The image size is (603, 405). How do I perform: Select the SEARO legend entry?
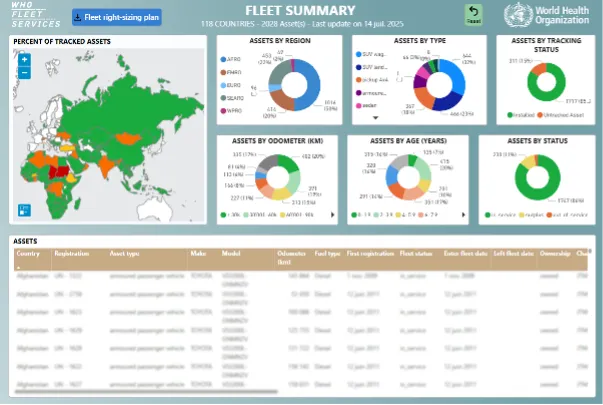[x=232, y=98]
